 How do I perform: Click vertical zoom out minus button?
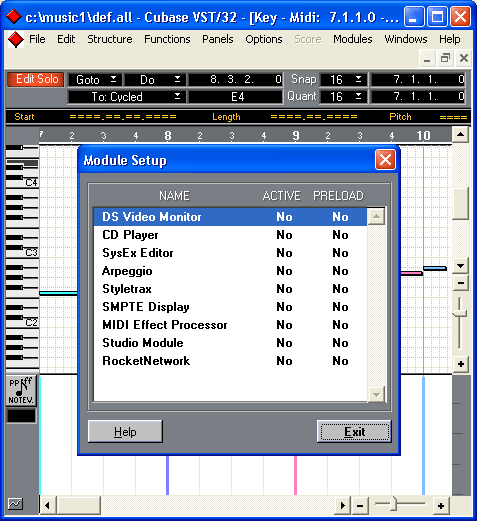point(461,283)
